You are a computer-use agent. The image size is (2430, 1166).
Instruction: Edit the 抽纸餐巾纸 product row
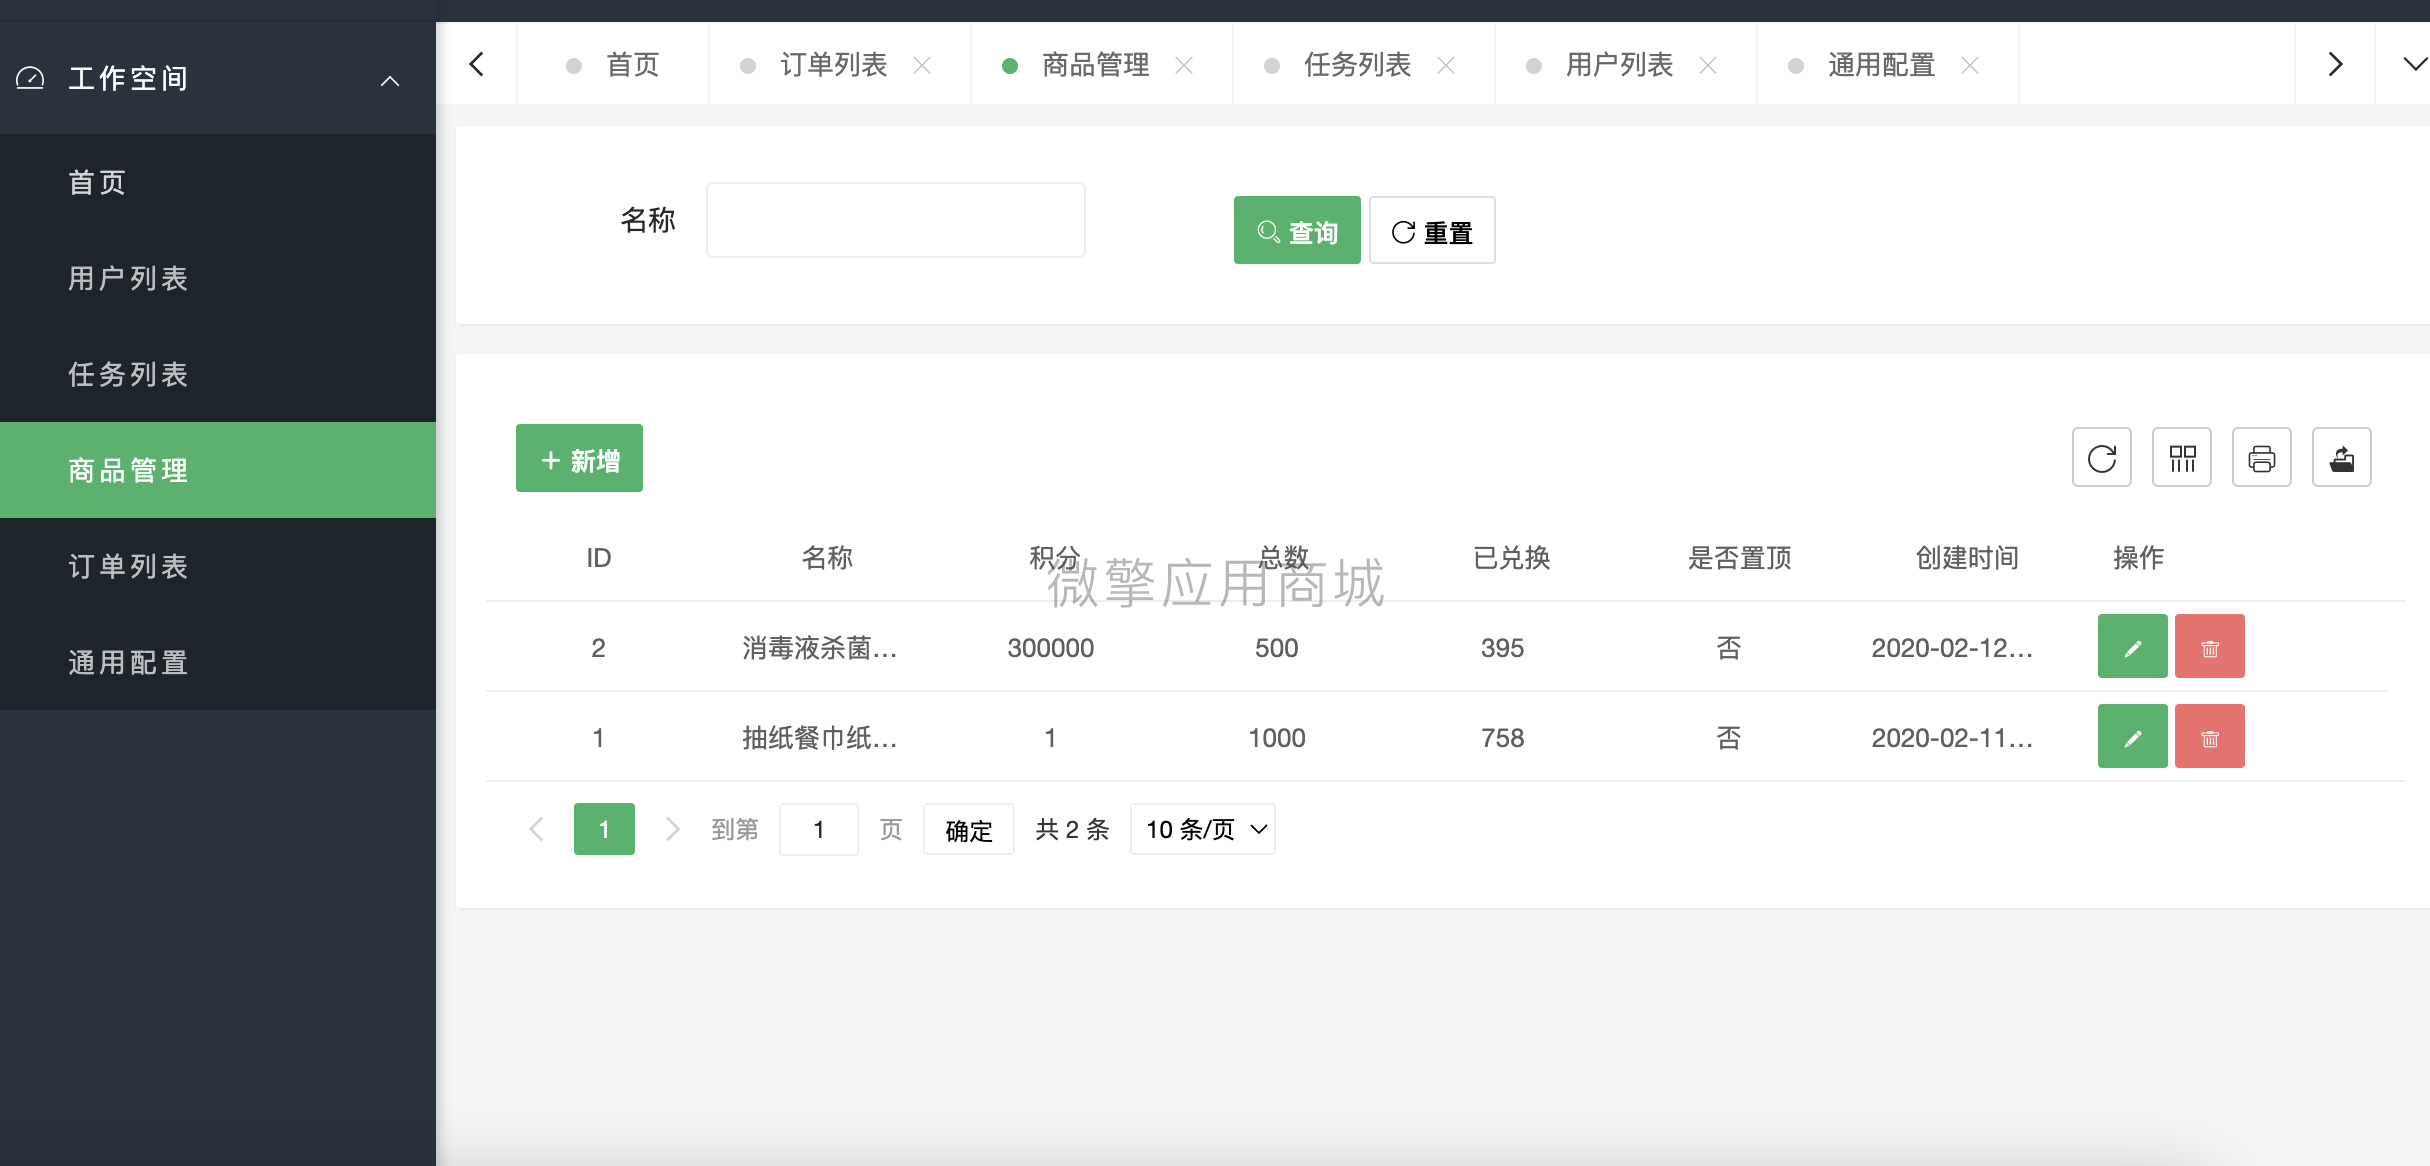pyautogui.click(x=2133, y=737)
